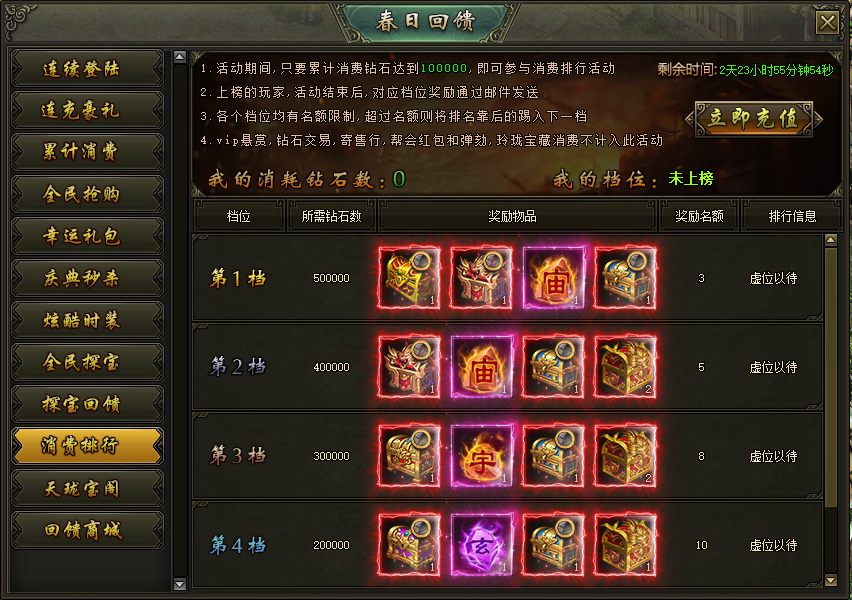Click the sidebar scroll down arrow

pyautogui.click(x=180, y=584)
